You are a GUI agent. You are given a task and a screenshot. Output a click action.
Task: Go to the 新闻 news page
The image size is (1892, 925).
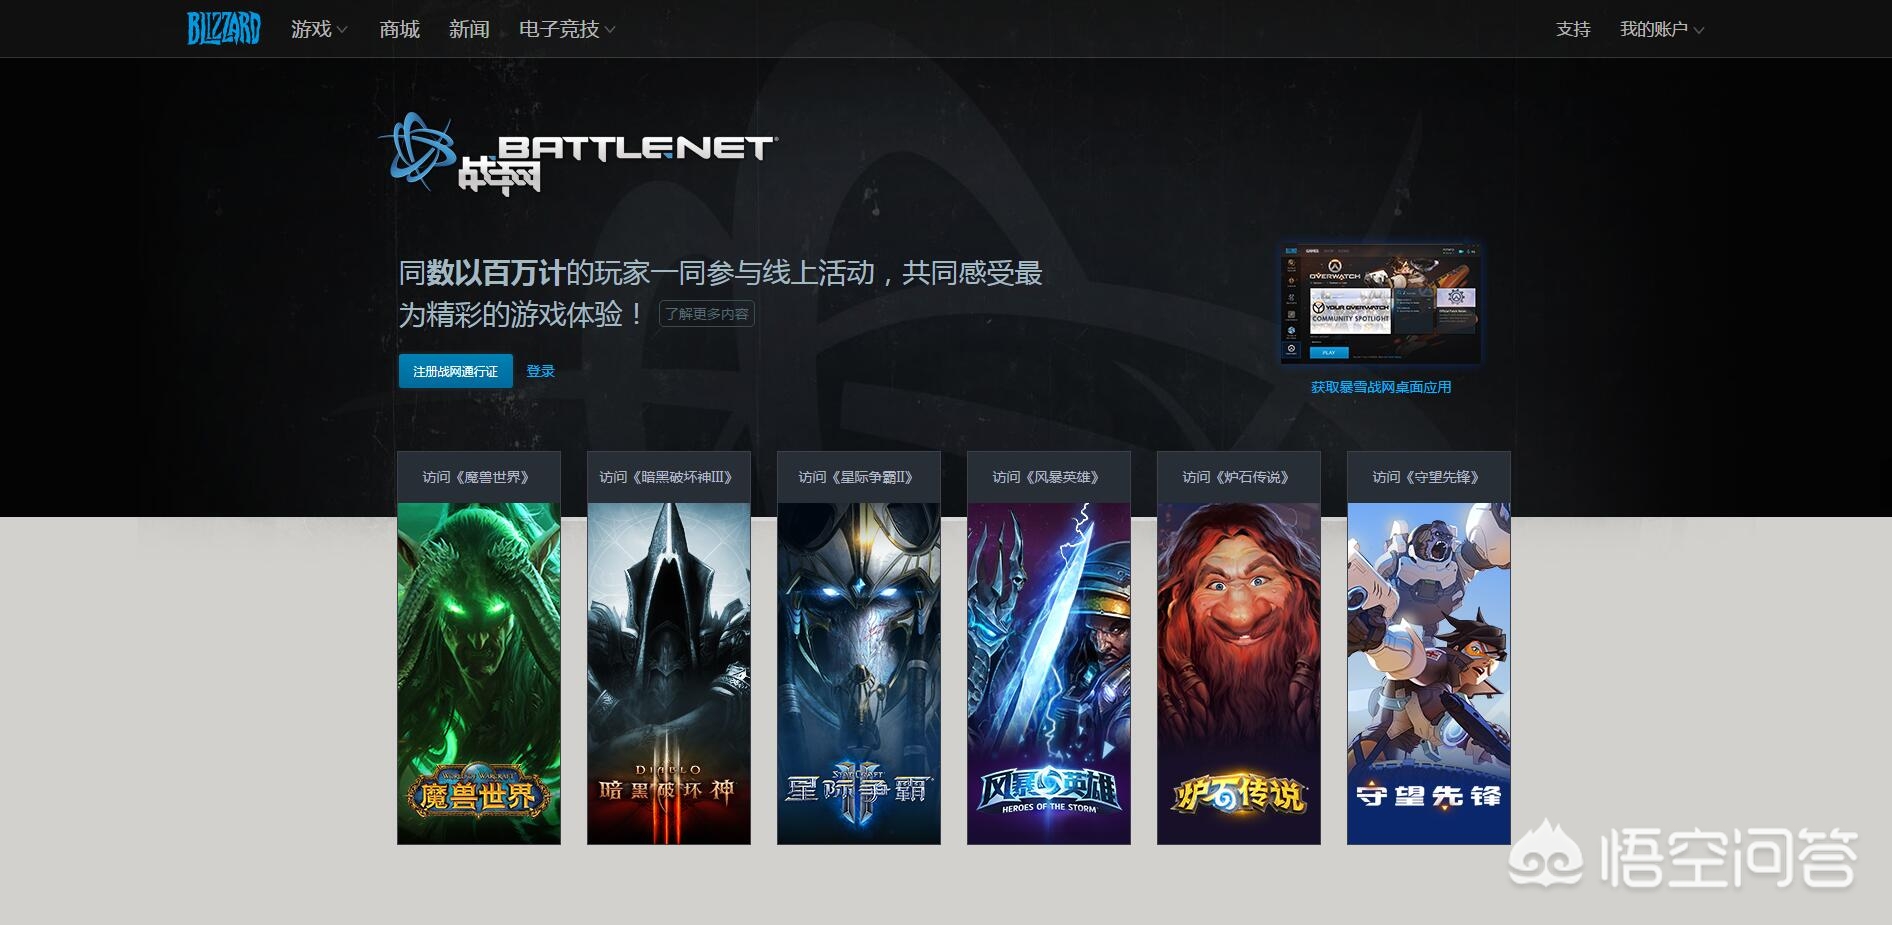point(469,29)
